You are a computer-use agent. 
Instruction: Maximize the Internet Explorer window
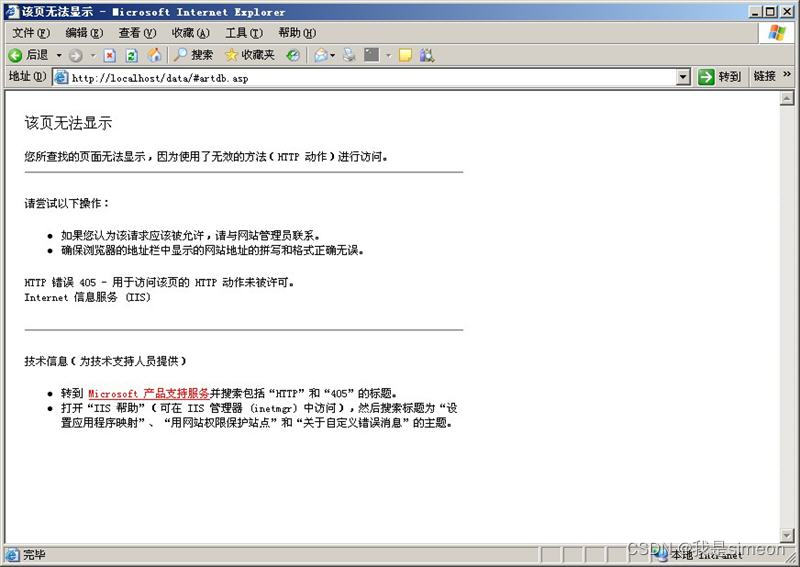(x=770, y=12)
